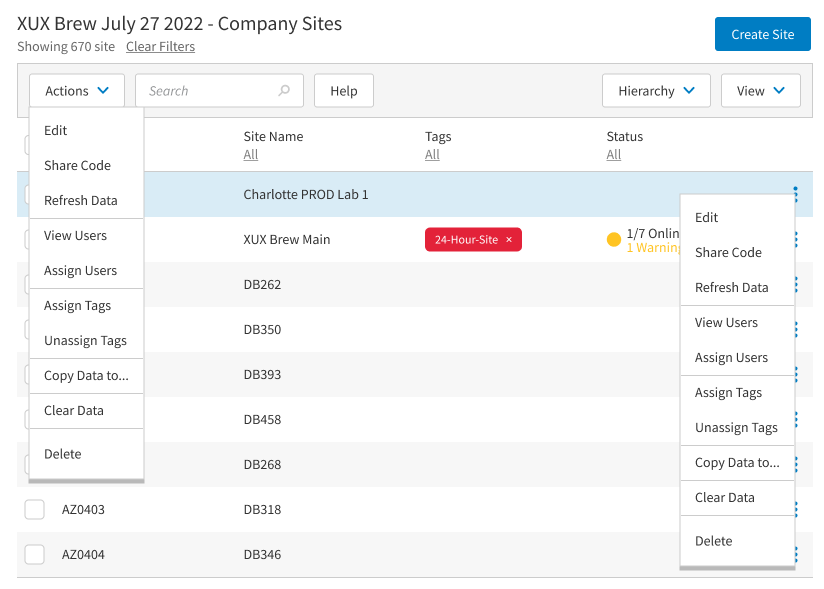Choose Assign Tags in the Actions dropdown menu
Image resolution: width=824 pixels, height=589 pixels.
pyautogui.click(x=87, y=306)
